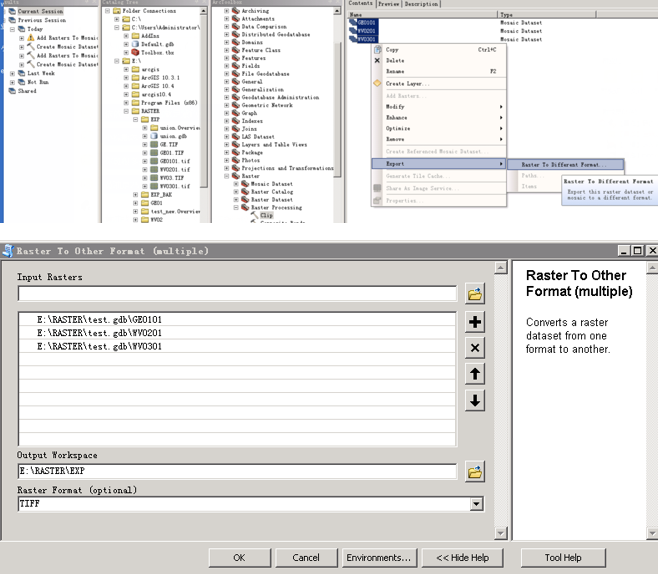Click the union.gdb geodatabase icon
The image size is (658, 574).
pos(154,136)
